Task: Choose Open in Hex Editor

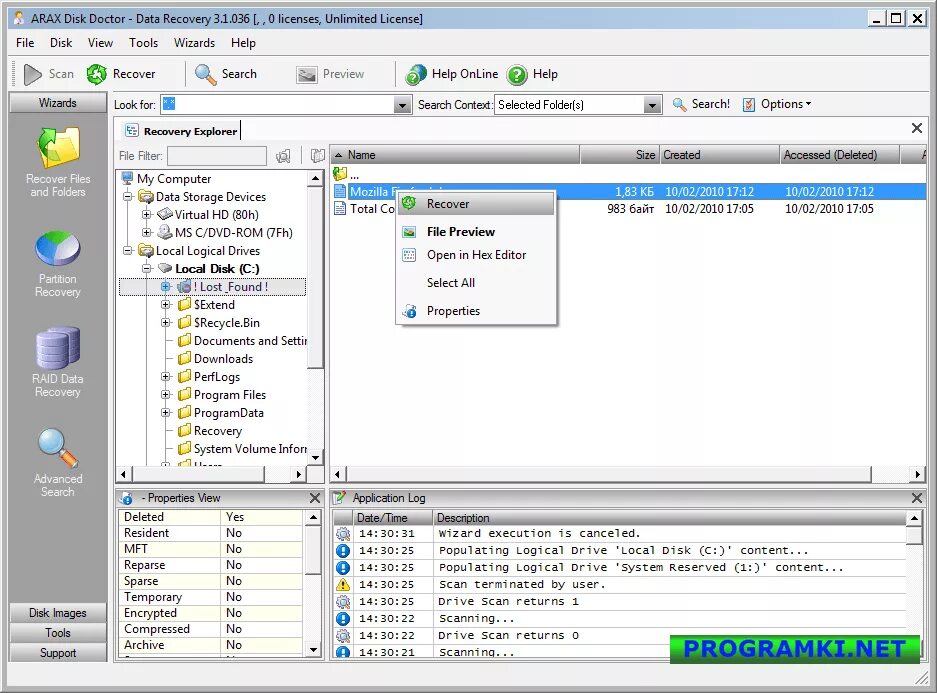Action: click(476, 255)
